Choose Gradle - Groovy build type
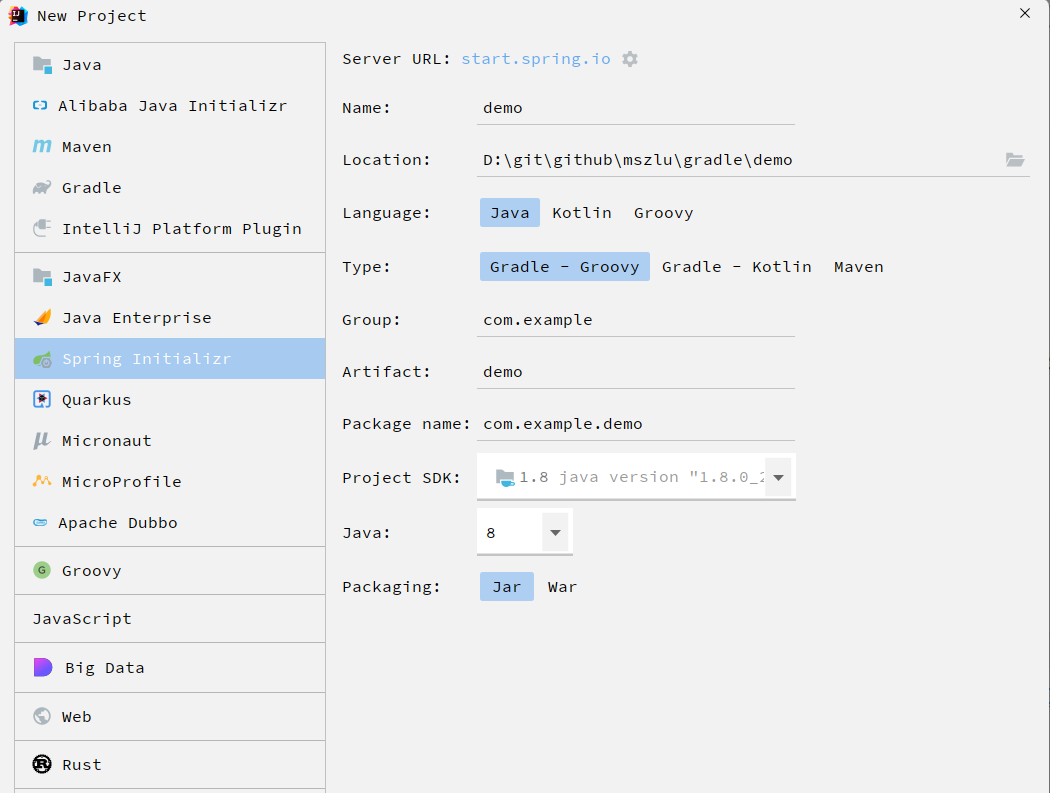This screenshot has width=1050, height=793. pyautogui.click(x=565, y=267)
